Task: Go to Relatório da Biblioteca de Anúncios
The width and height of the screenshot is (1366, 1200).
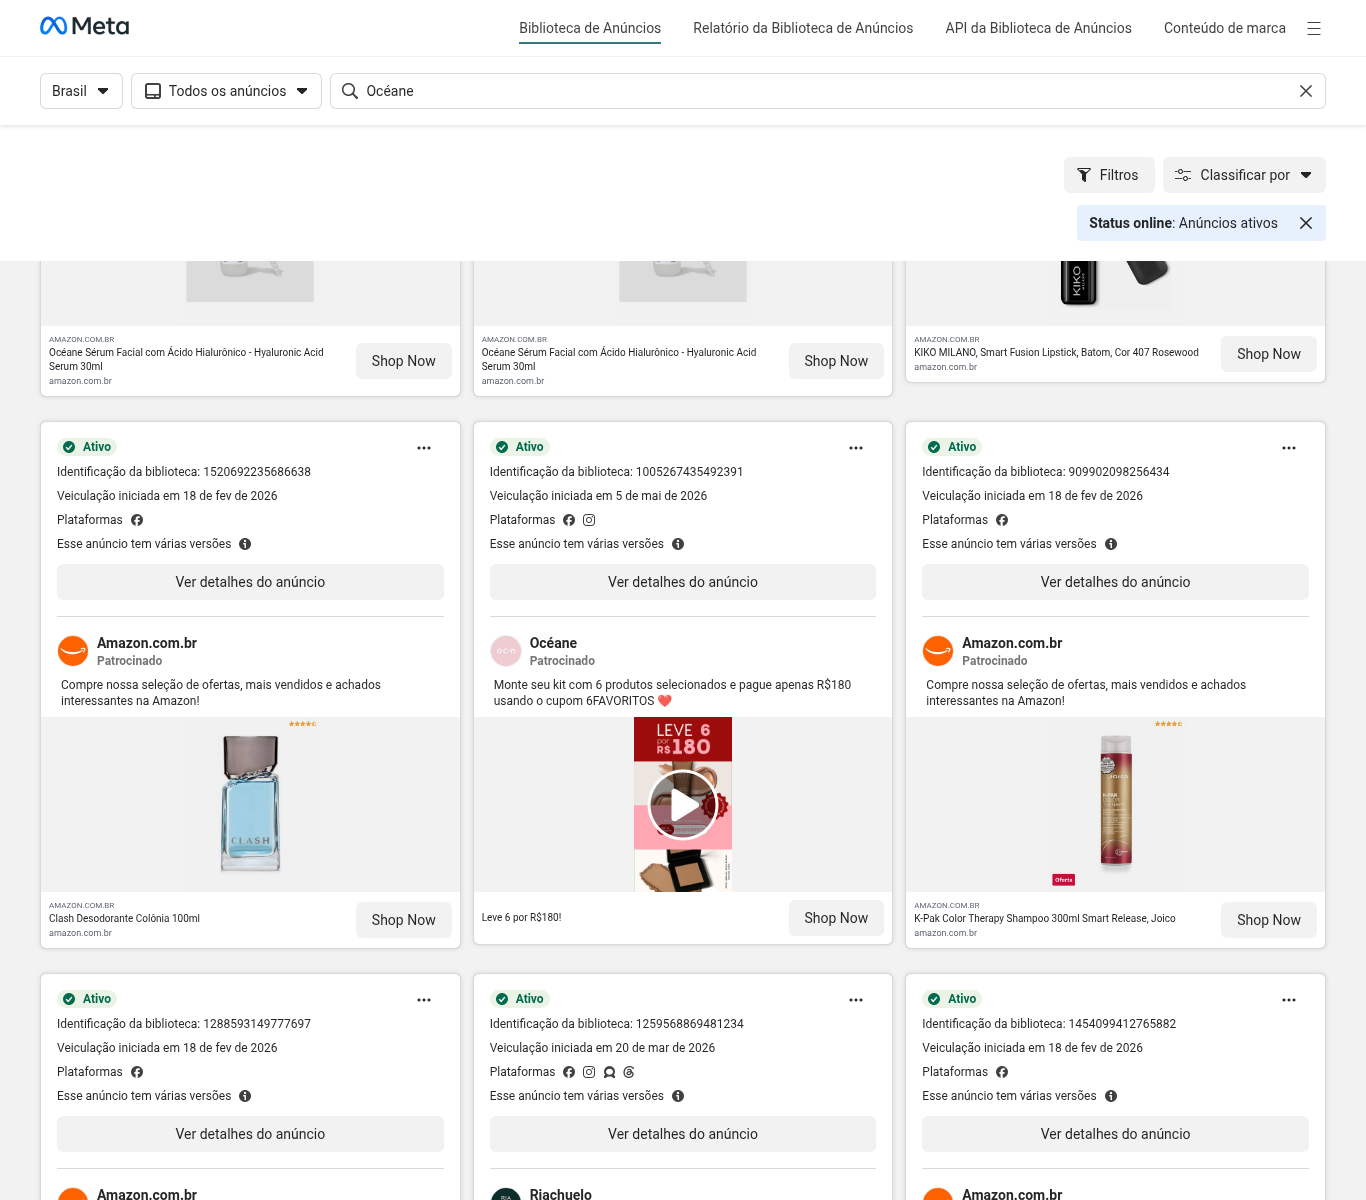Action: [803, 28]
